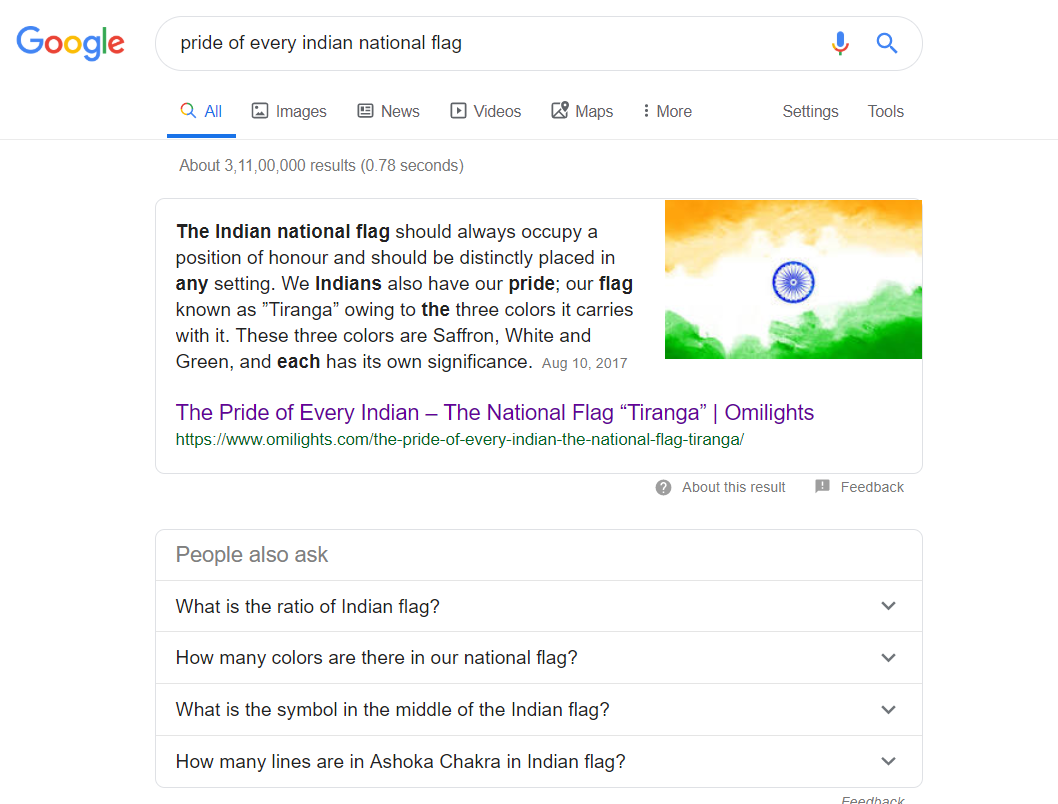Open the Videos results tab

coord(486,111)
